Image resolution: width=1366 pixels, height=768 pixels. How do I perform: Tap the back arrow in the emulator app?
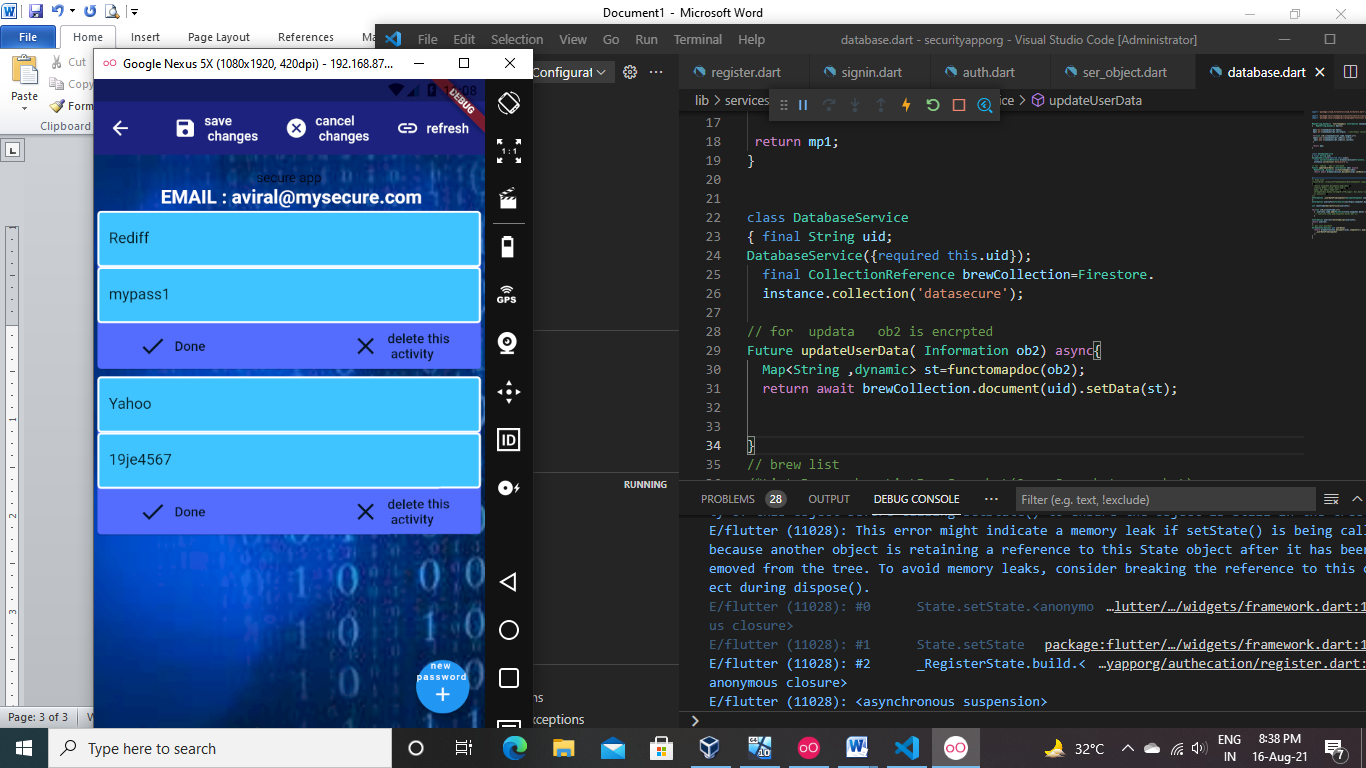coord(120,128)
